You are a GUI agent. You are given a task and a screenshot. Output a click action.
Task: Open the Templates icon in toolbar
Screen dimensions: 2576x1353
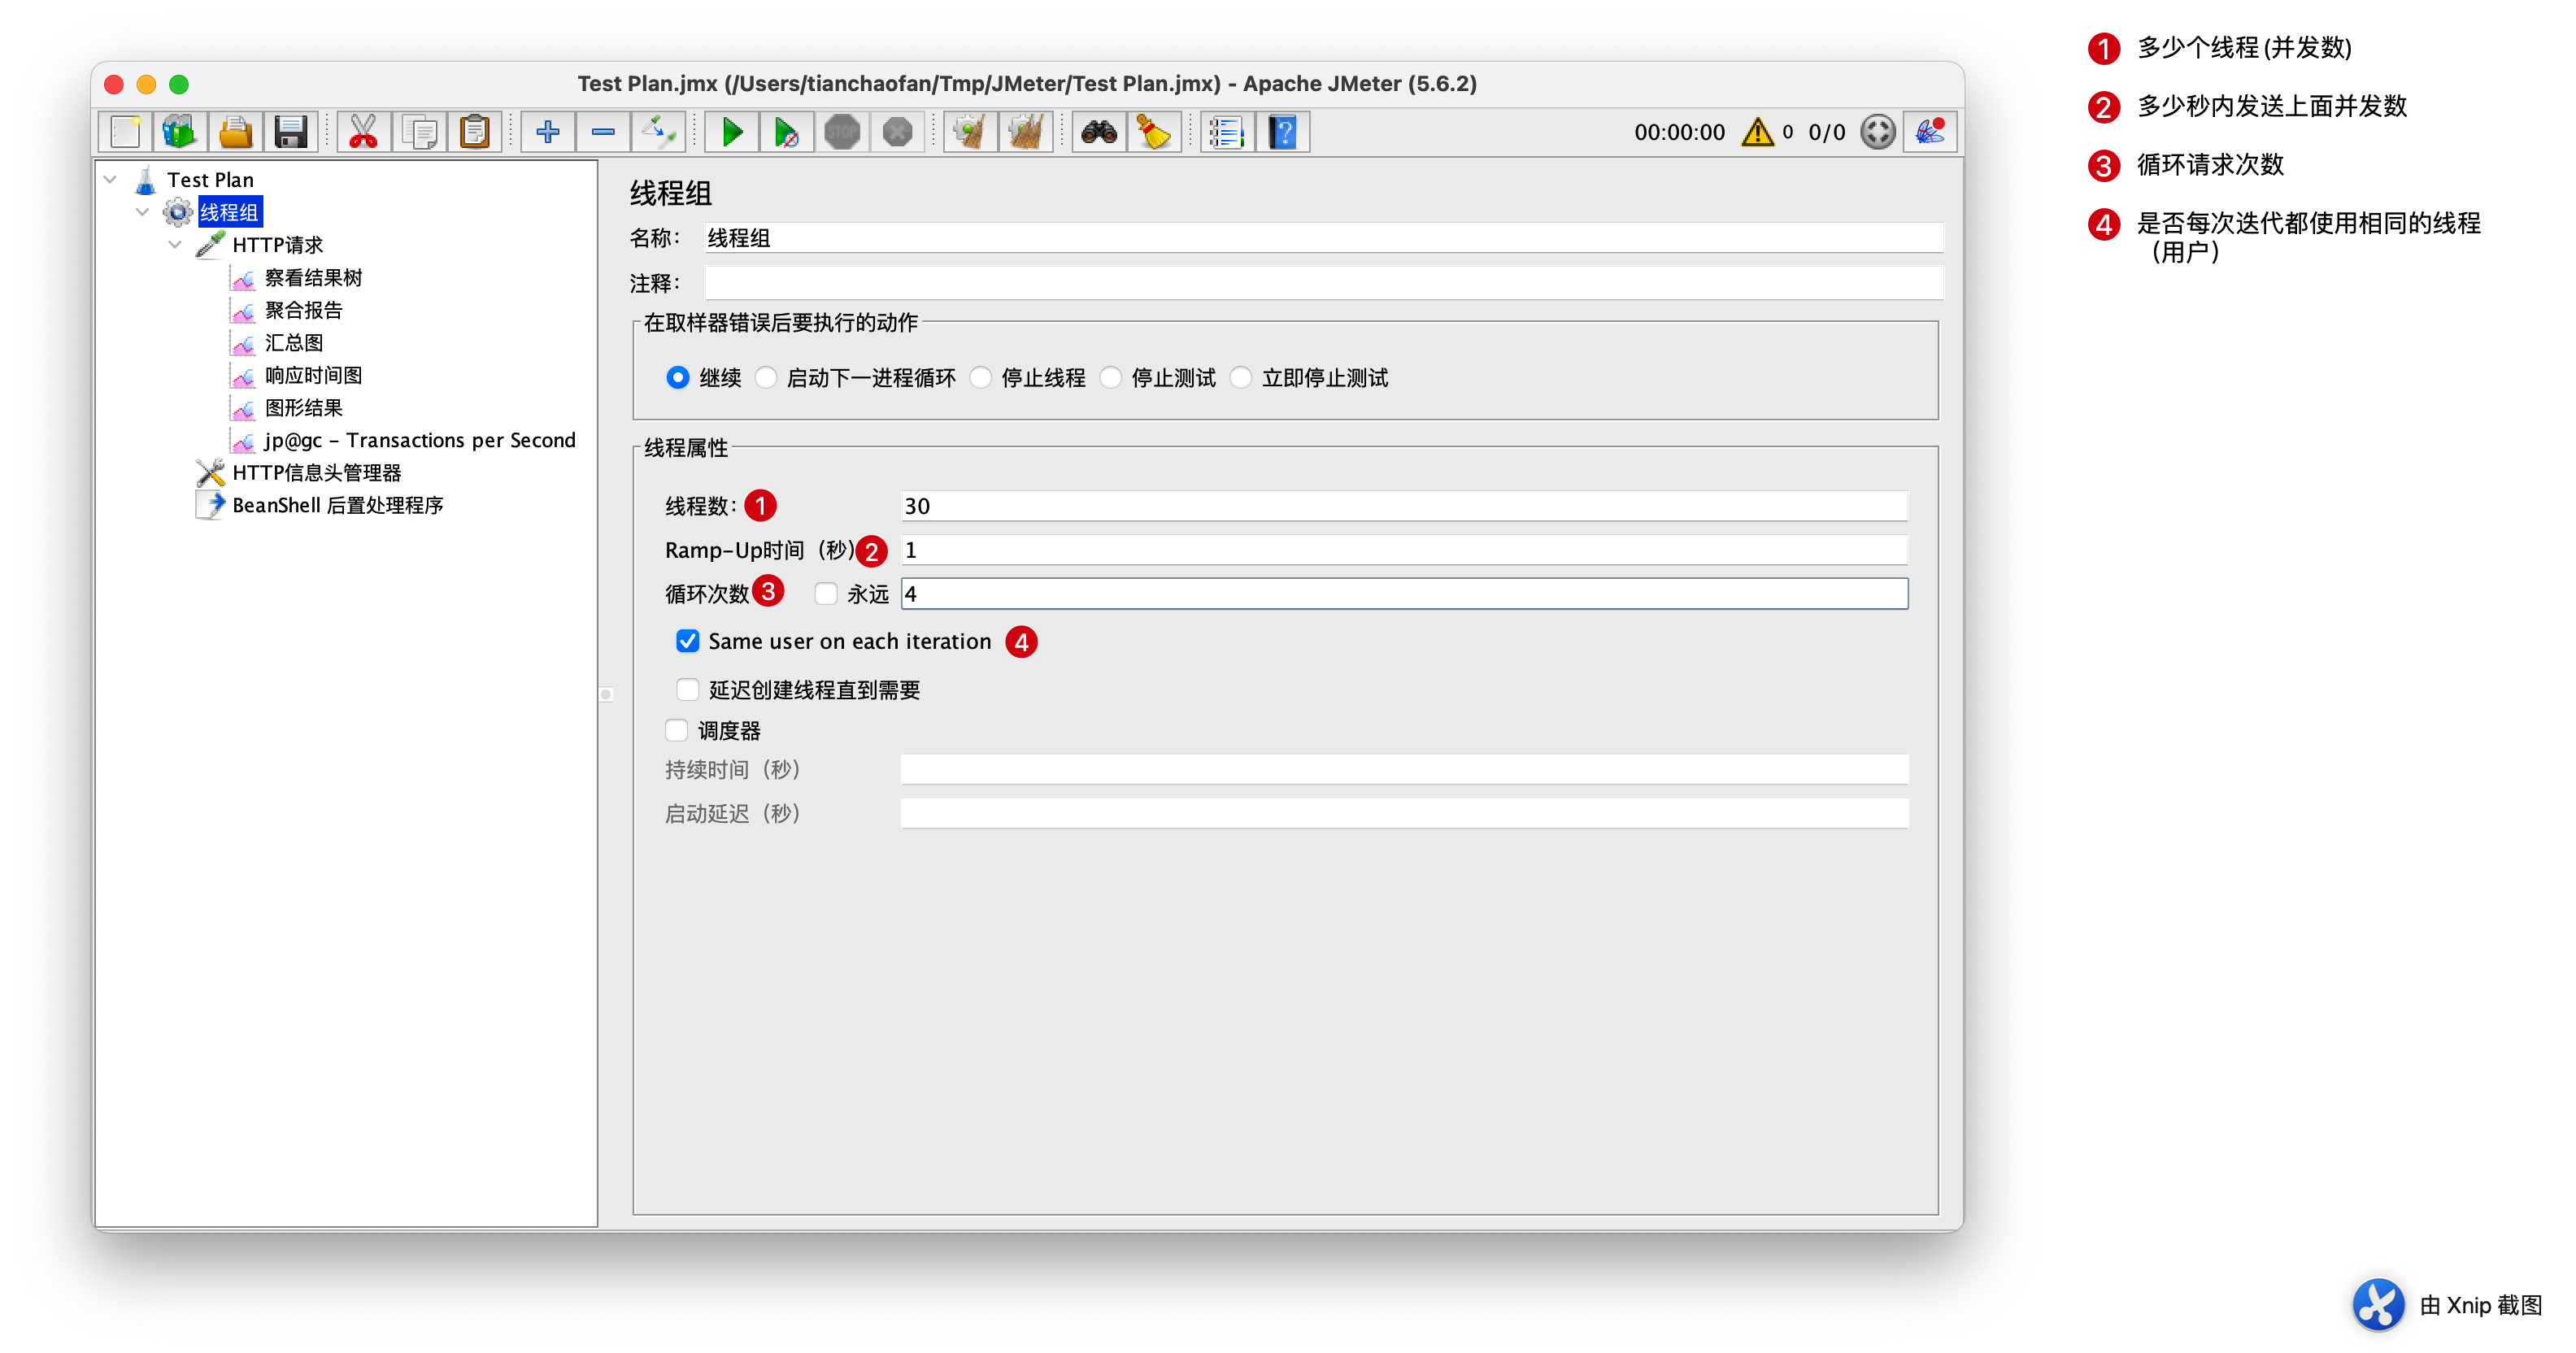180,132
